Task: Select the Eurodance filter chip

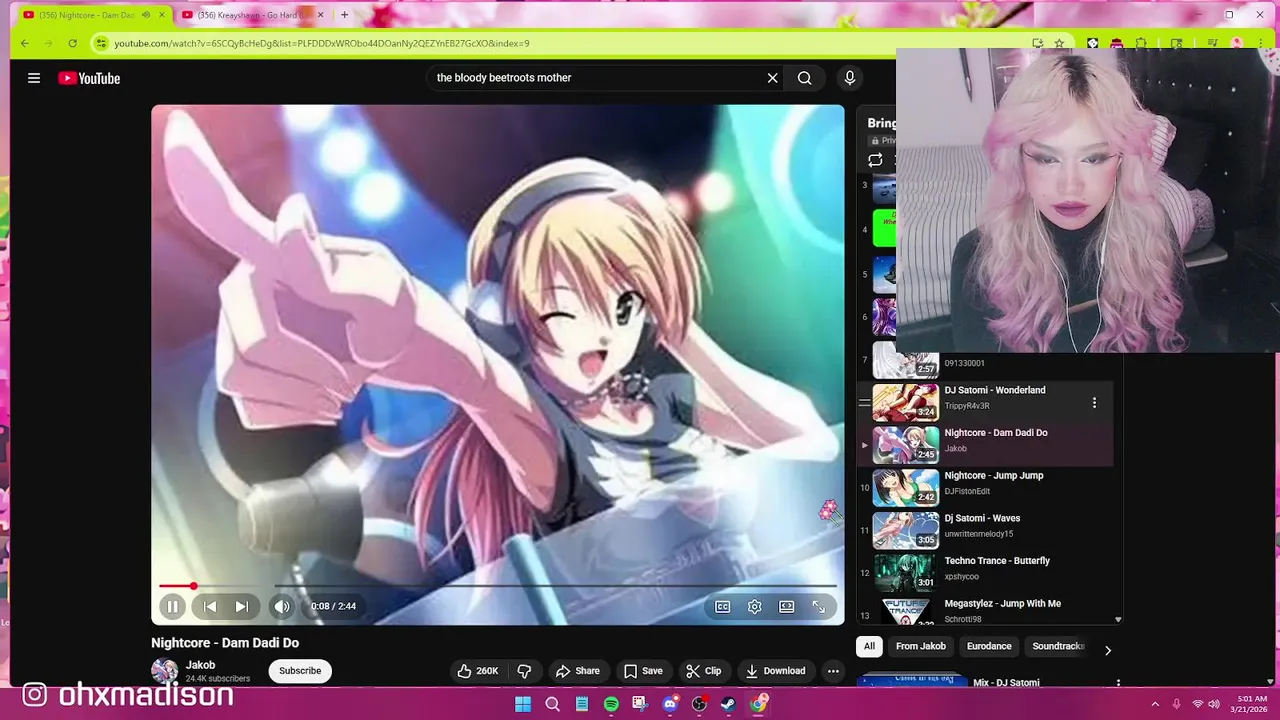Action: pos(989,646)
